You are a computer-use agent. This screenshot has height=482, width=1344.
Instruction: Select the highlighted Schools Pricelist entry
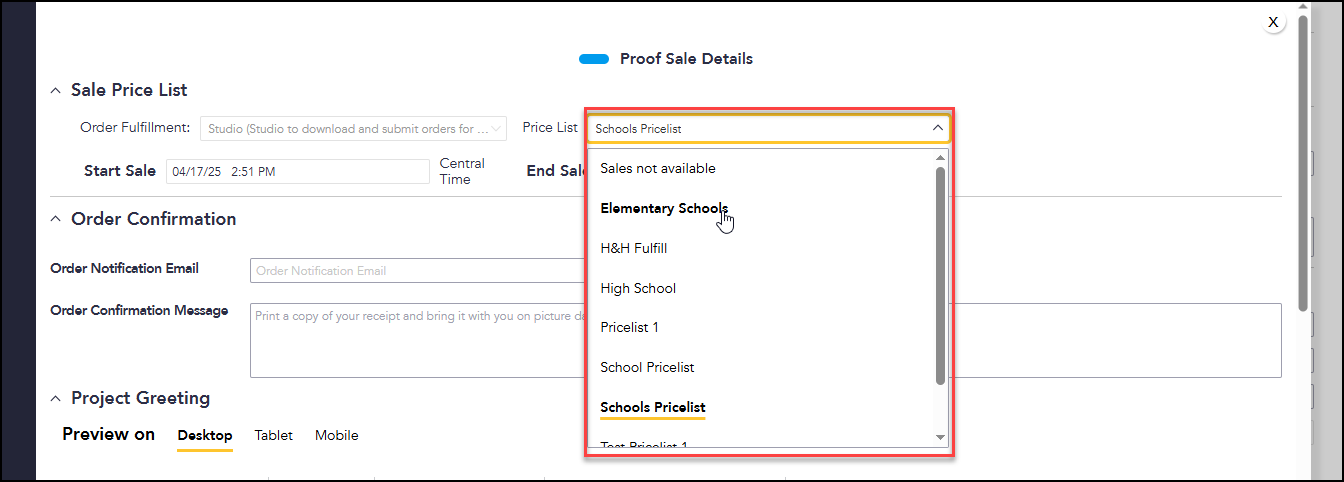[653, 407]
